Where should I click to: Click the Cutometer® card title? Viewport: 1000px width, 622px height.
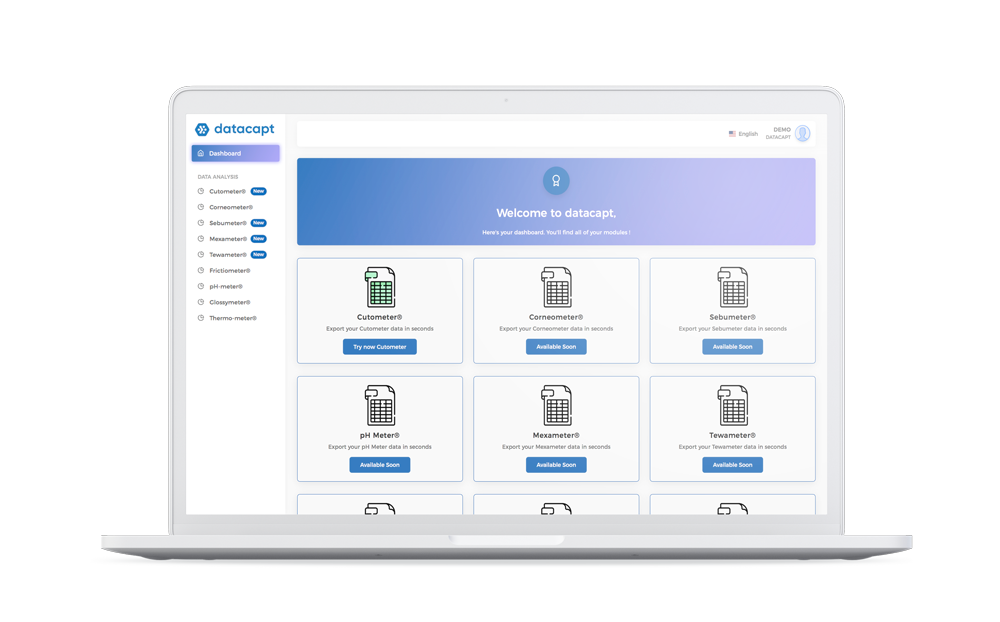(x=379, y=317)
